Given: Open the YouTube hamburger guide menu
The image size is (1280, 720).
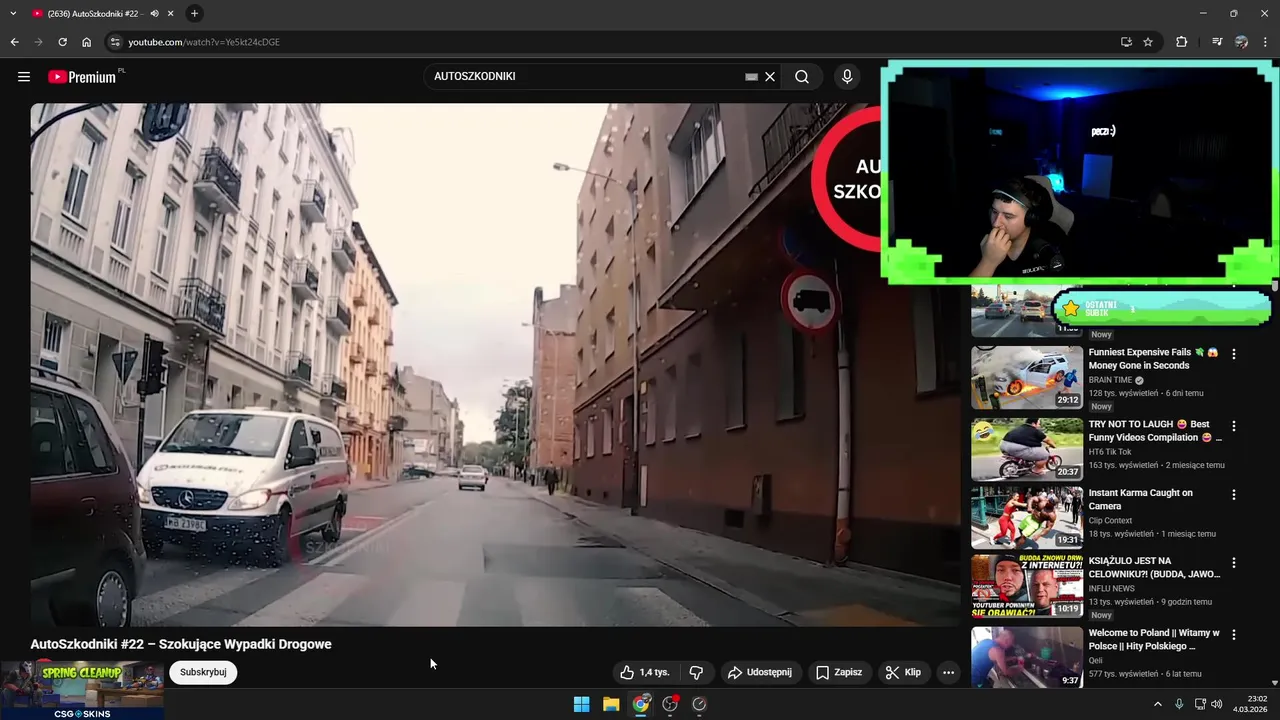Looking at the screenshot, I should [24, 76].
